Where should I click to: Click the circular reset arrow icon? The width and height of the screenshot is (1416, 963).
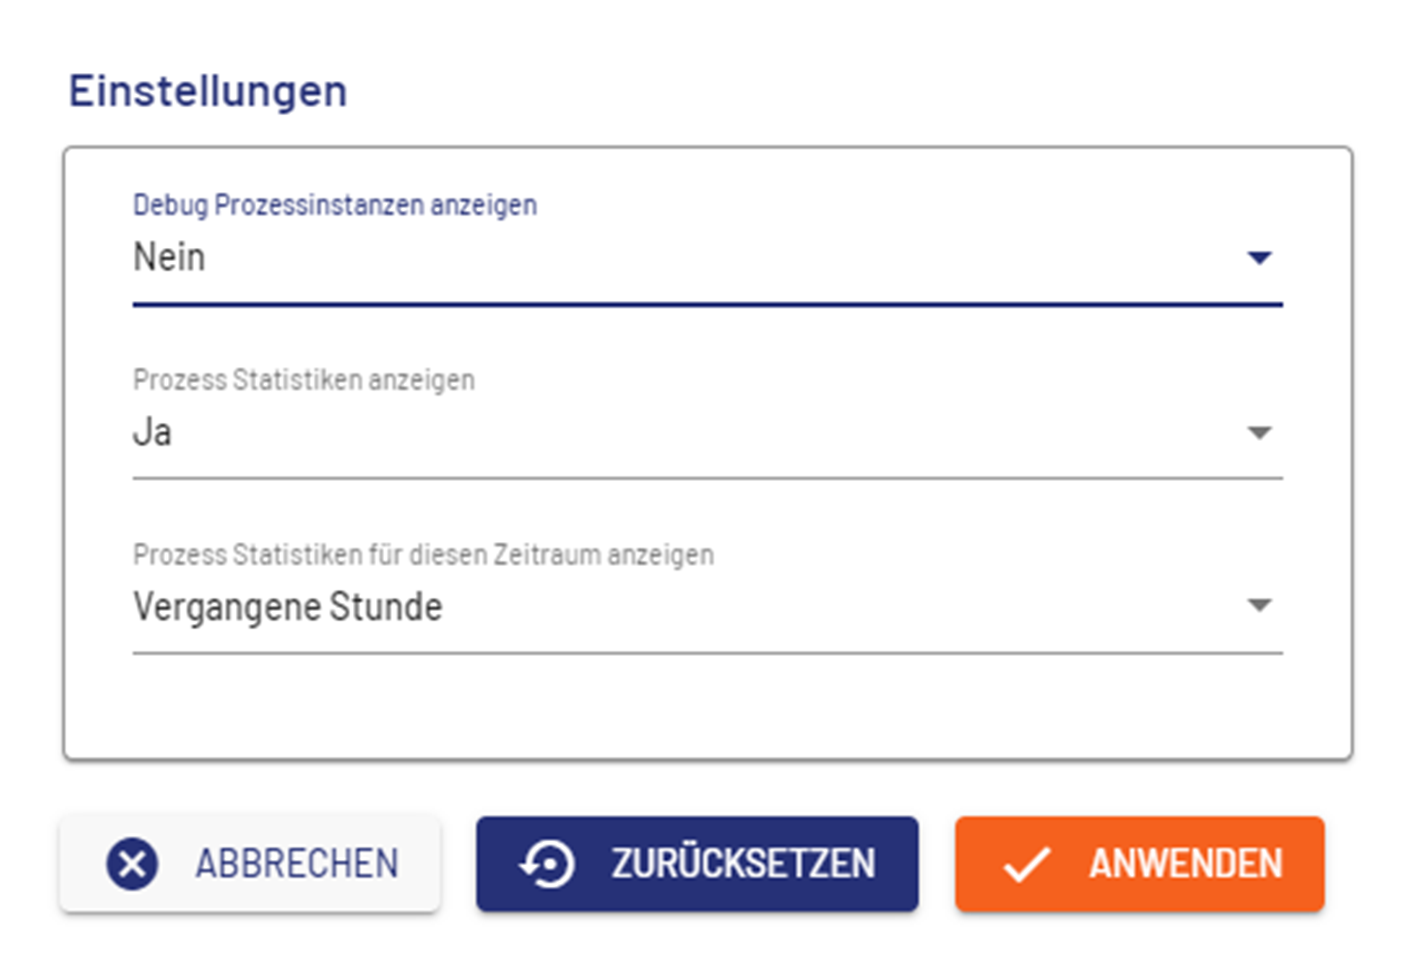coord(547,864)
